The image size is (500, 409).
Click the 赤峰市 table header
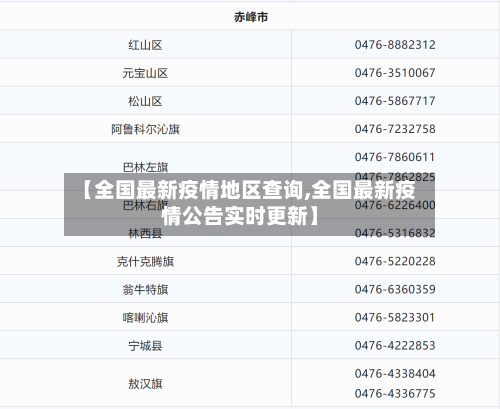point(251,17)
